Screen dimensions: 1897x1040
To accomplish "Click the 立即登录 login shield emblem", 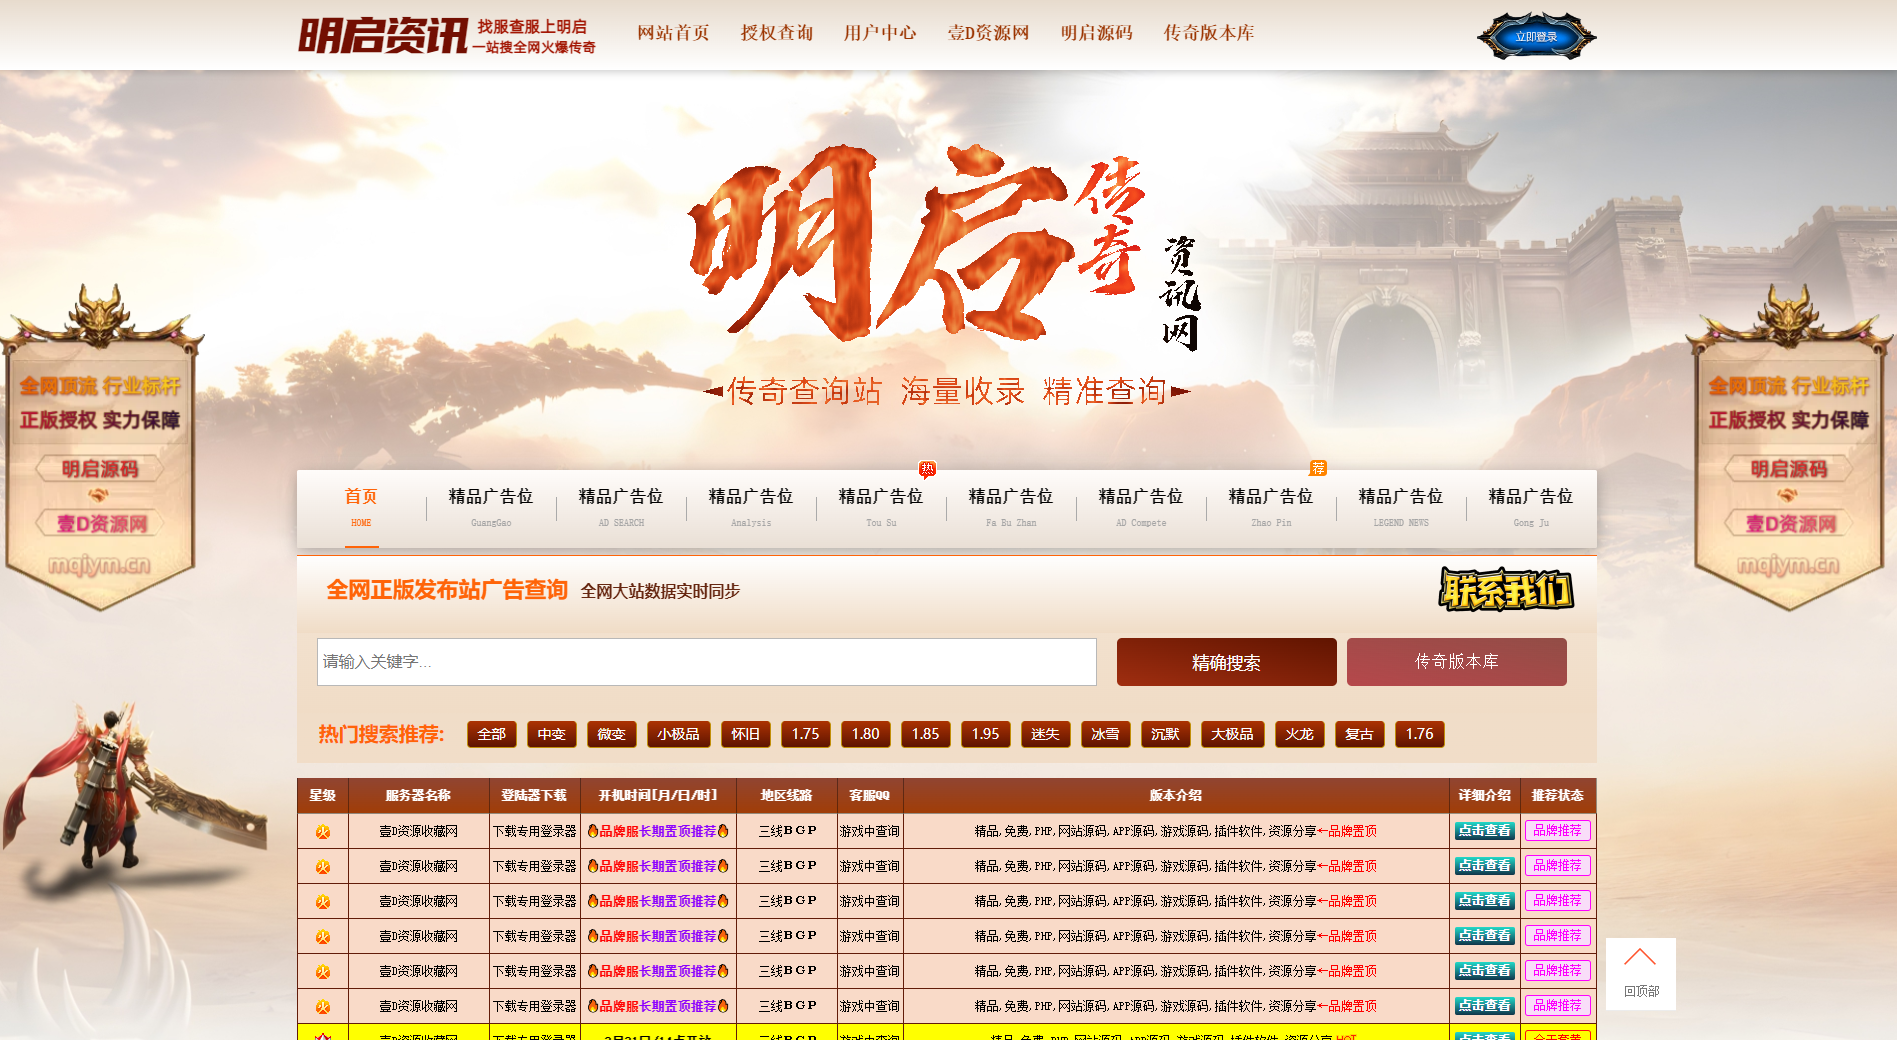I will (1535, 36).
